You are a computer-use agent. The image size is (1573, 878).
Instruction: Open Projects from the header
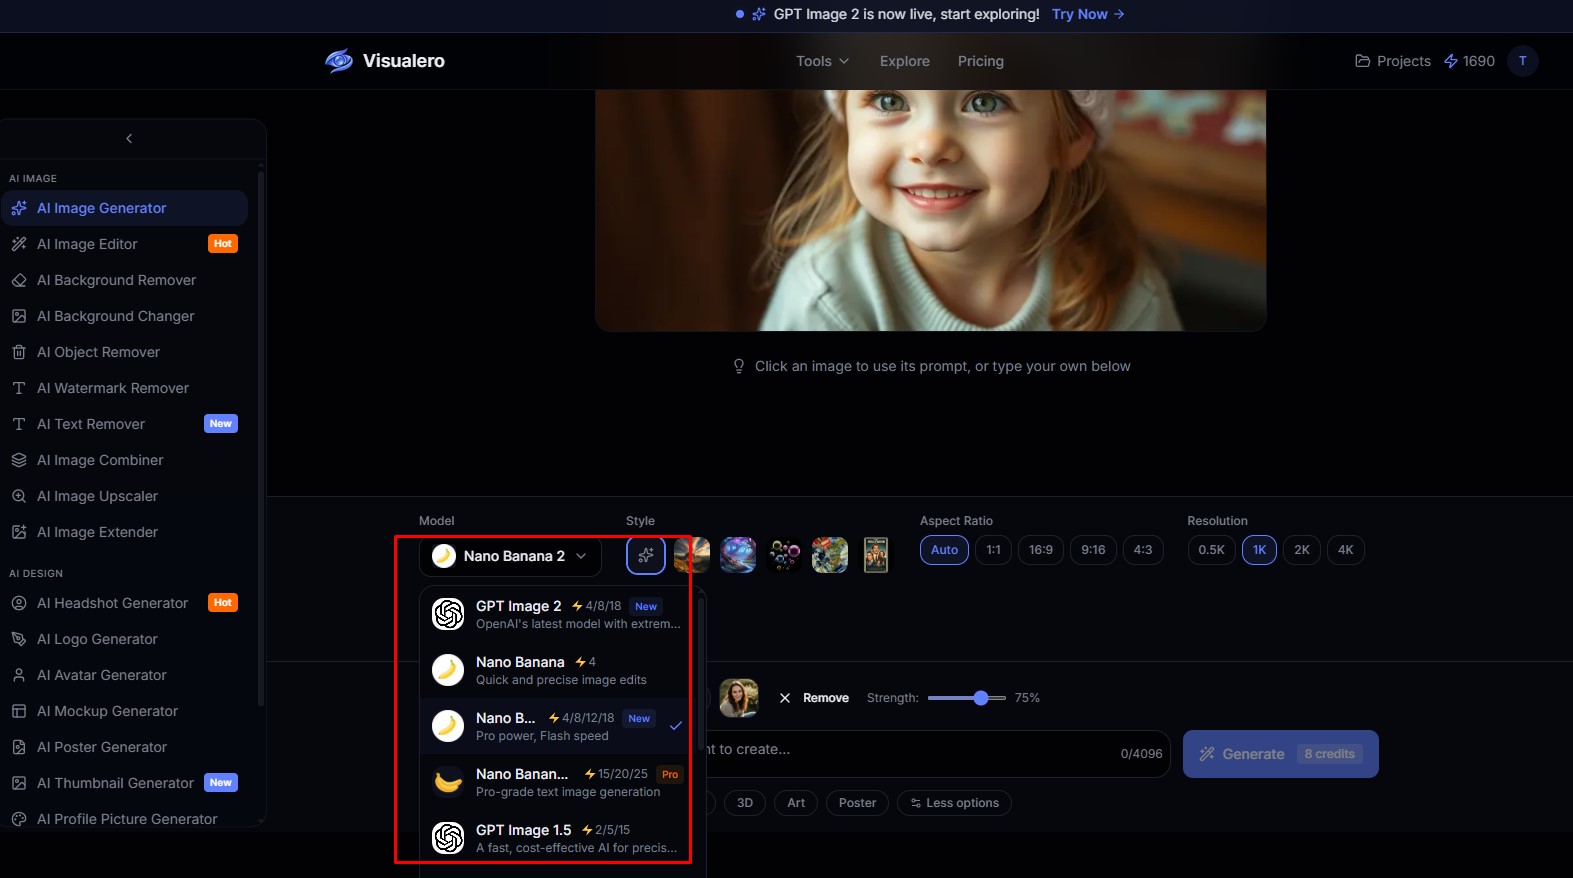[1392, 61]
